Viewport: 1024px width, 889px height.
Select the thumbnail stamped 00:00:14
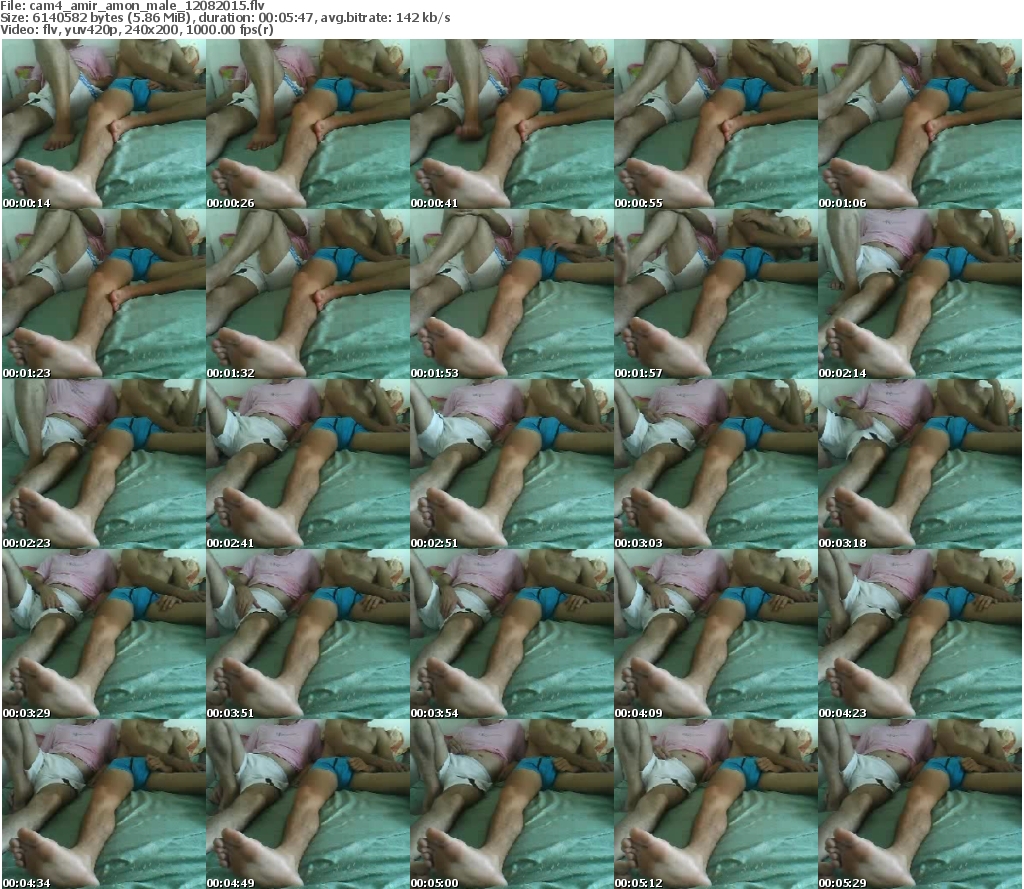point(104,124)
